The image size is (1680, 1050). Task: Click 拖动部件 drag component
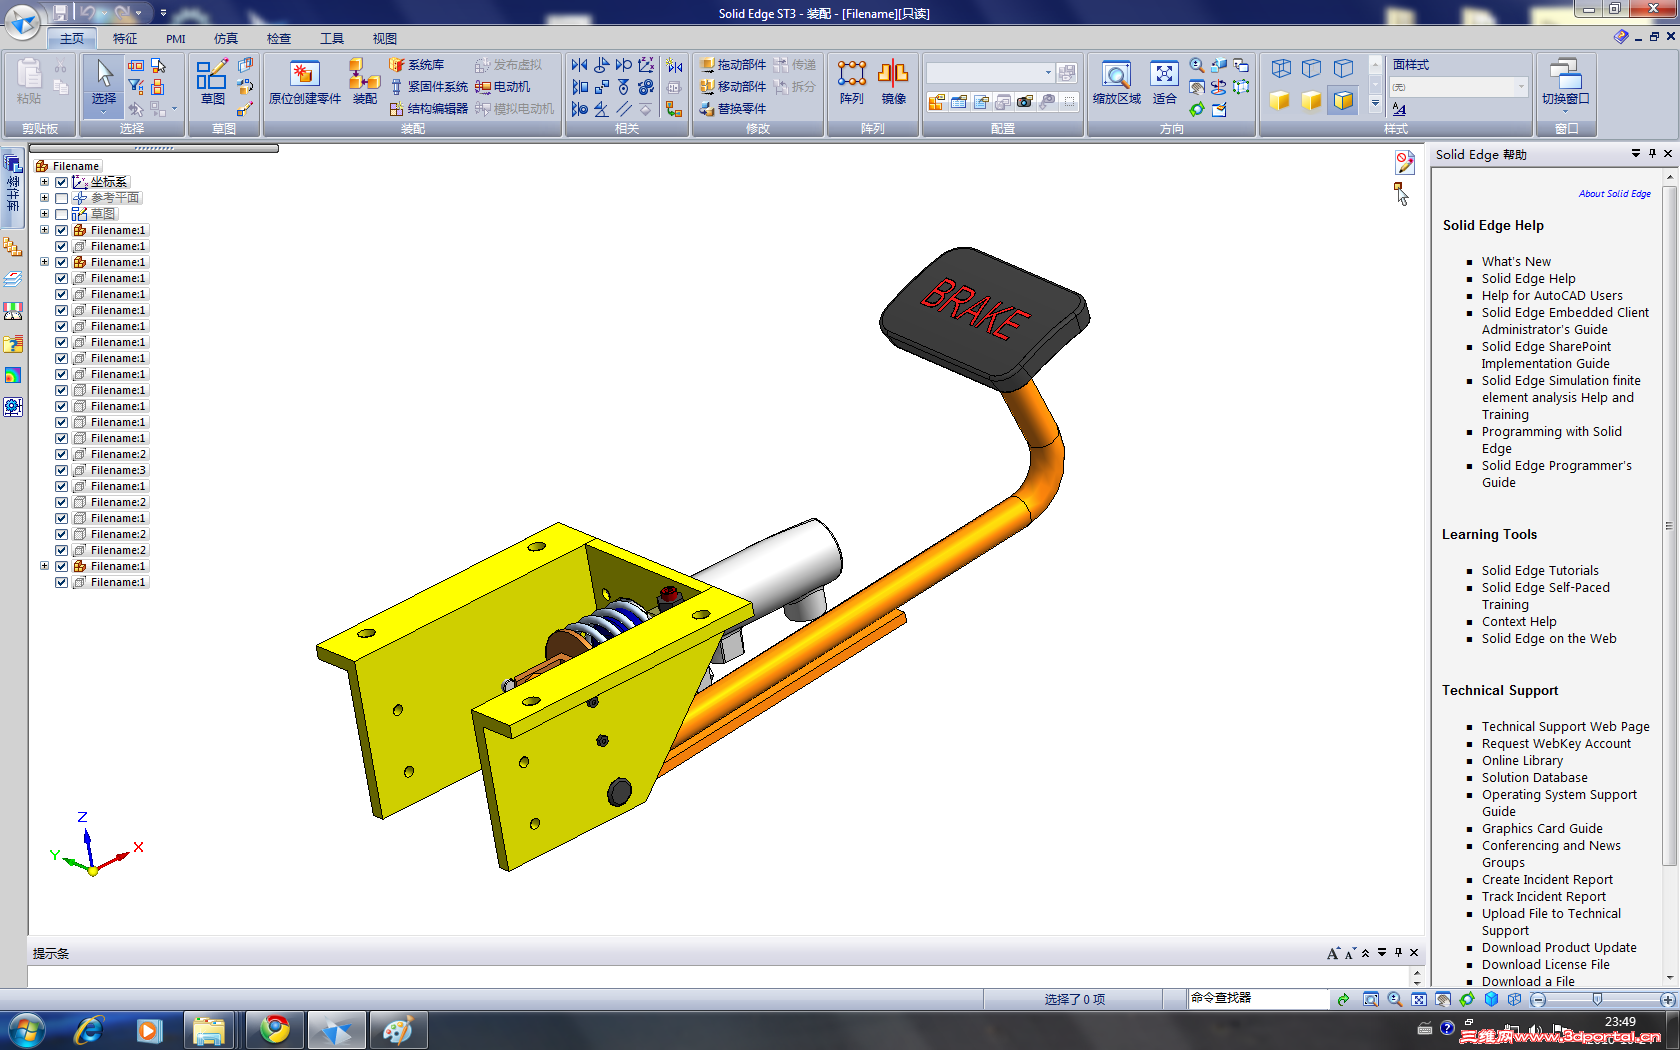732,65
